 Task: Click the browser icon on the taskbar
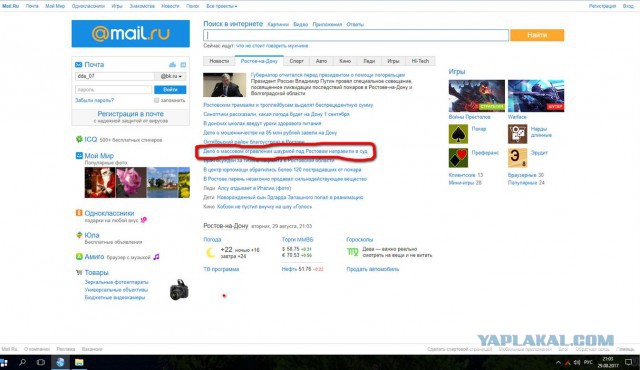click(x=60, y=362)
